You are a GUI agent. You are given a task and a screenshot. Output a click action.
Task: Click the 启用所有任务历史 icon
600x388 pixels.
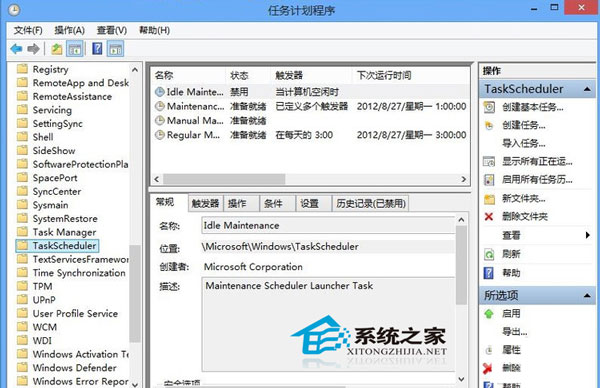[x=489, y=179]
